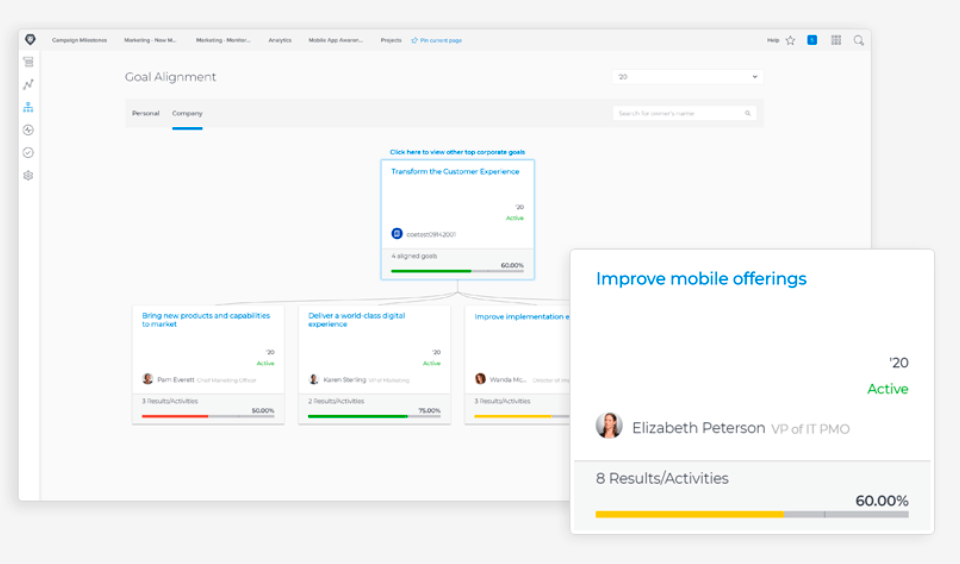Screen dimensions: 960x564
Task: Click Pam Everett's avatar photo
Action: click(x=148, y=379)
